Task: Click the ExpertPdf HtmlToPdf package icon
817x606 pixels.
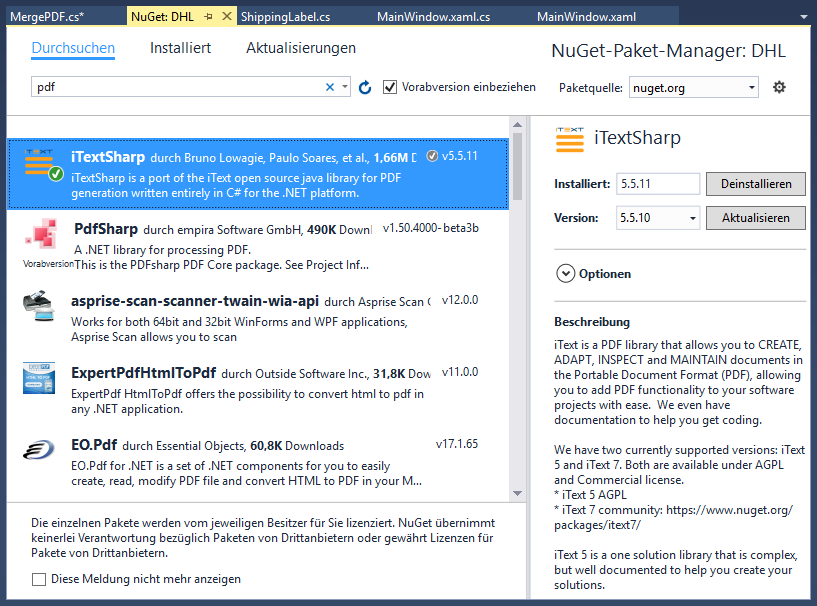Action: pyautogui.click(x=40, y=378)
